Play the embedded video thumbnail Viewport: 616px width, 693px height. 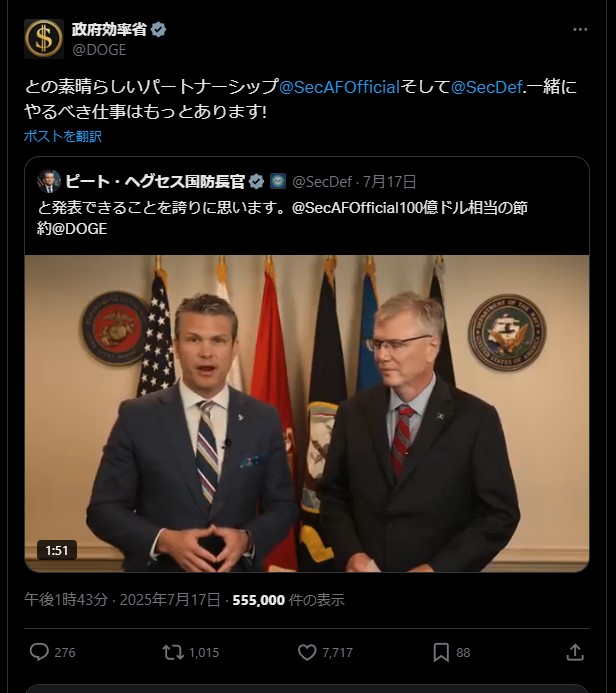307,413
